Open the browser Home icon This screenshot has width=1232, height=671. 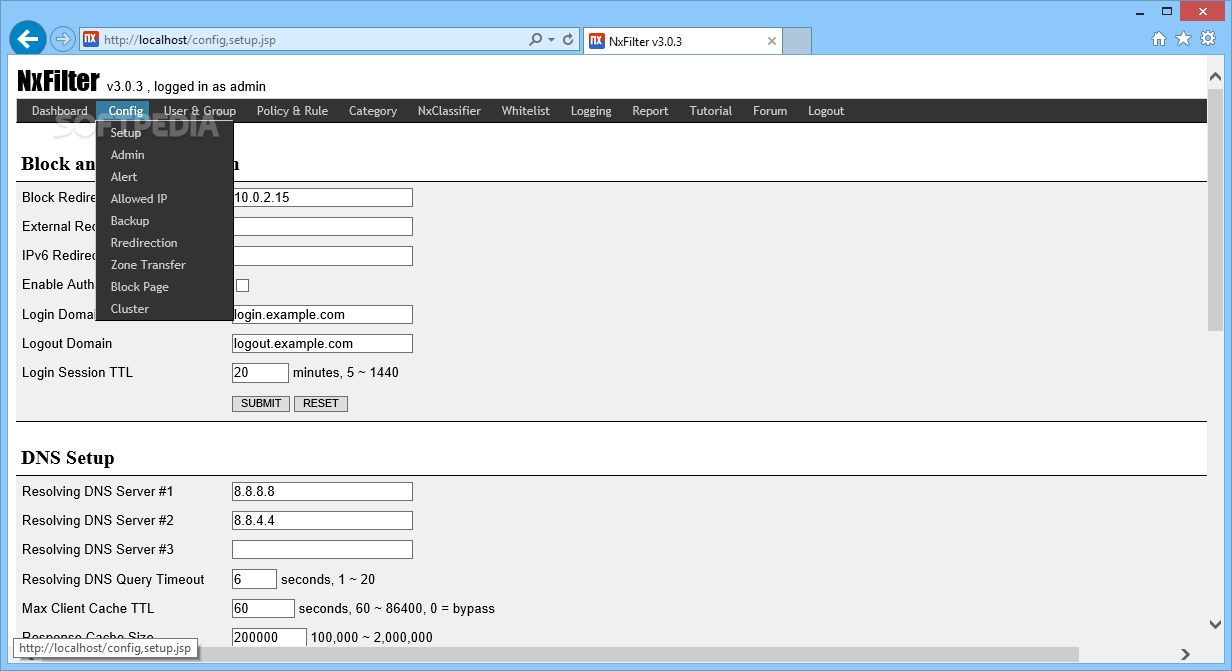[1159, 39]
